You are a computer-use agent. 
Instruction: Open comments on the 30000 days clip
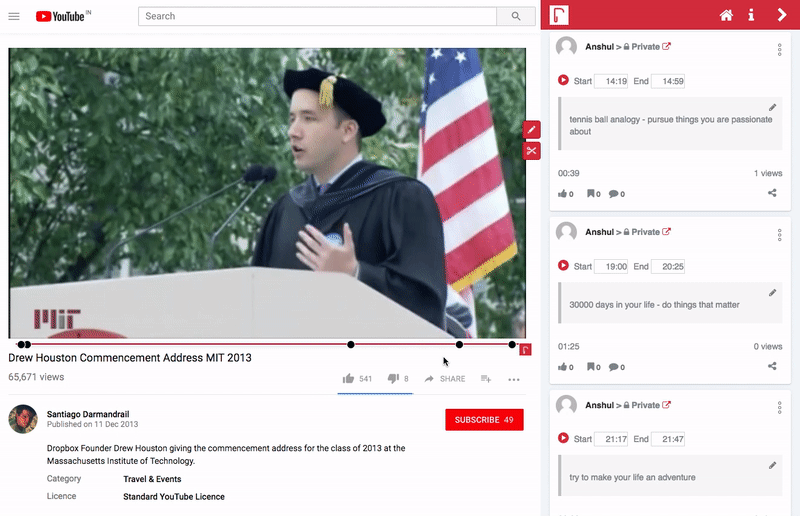coord(616,366)
